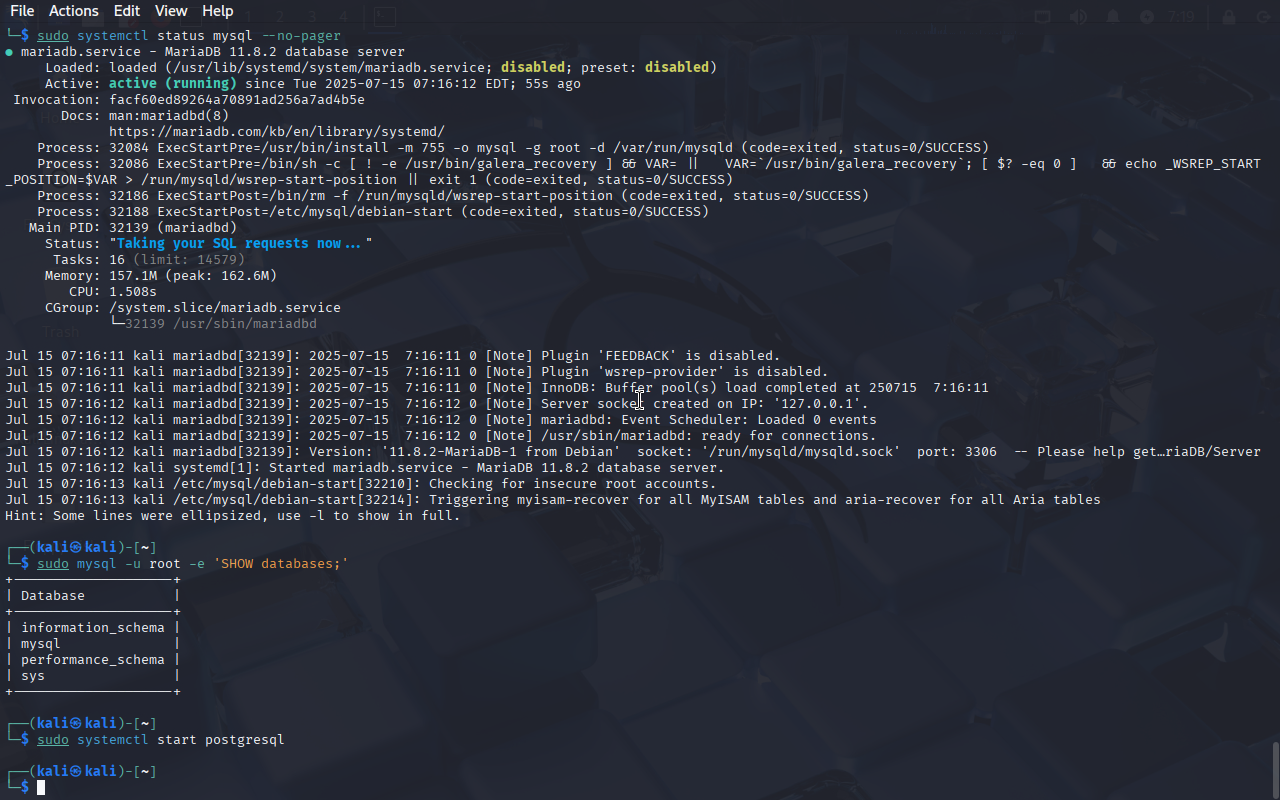Click the 'systemctl start postgresql' command

161,740
